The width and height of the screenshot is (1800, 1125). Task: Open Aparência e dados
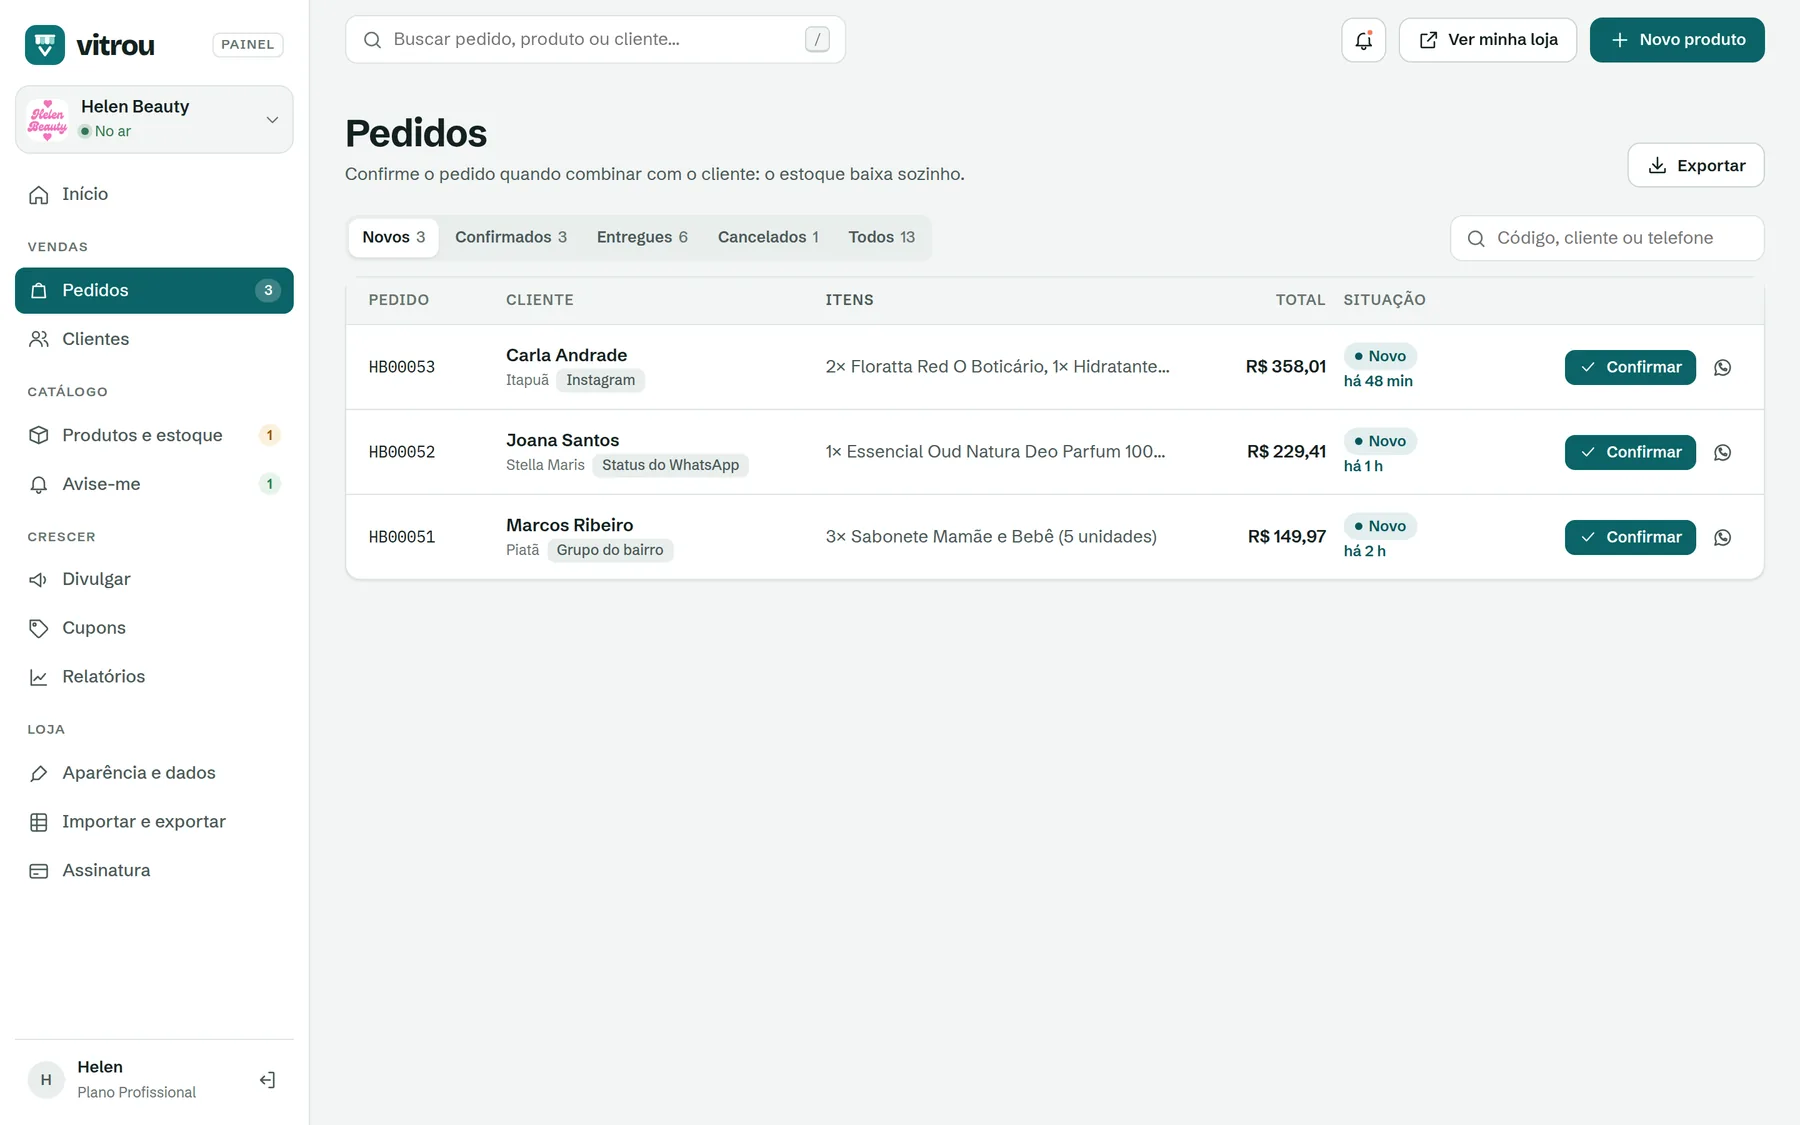pyautogui.click(x=154, y=773)
